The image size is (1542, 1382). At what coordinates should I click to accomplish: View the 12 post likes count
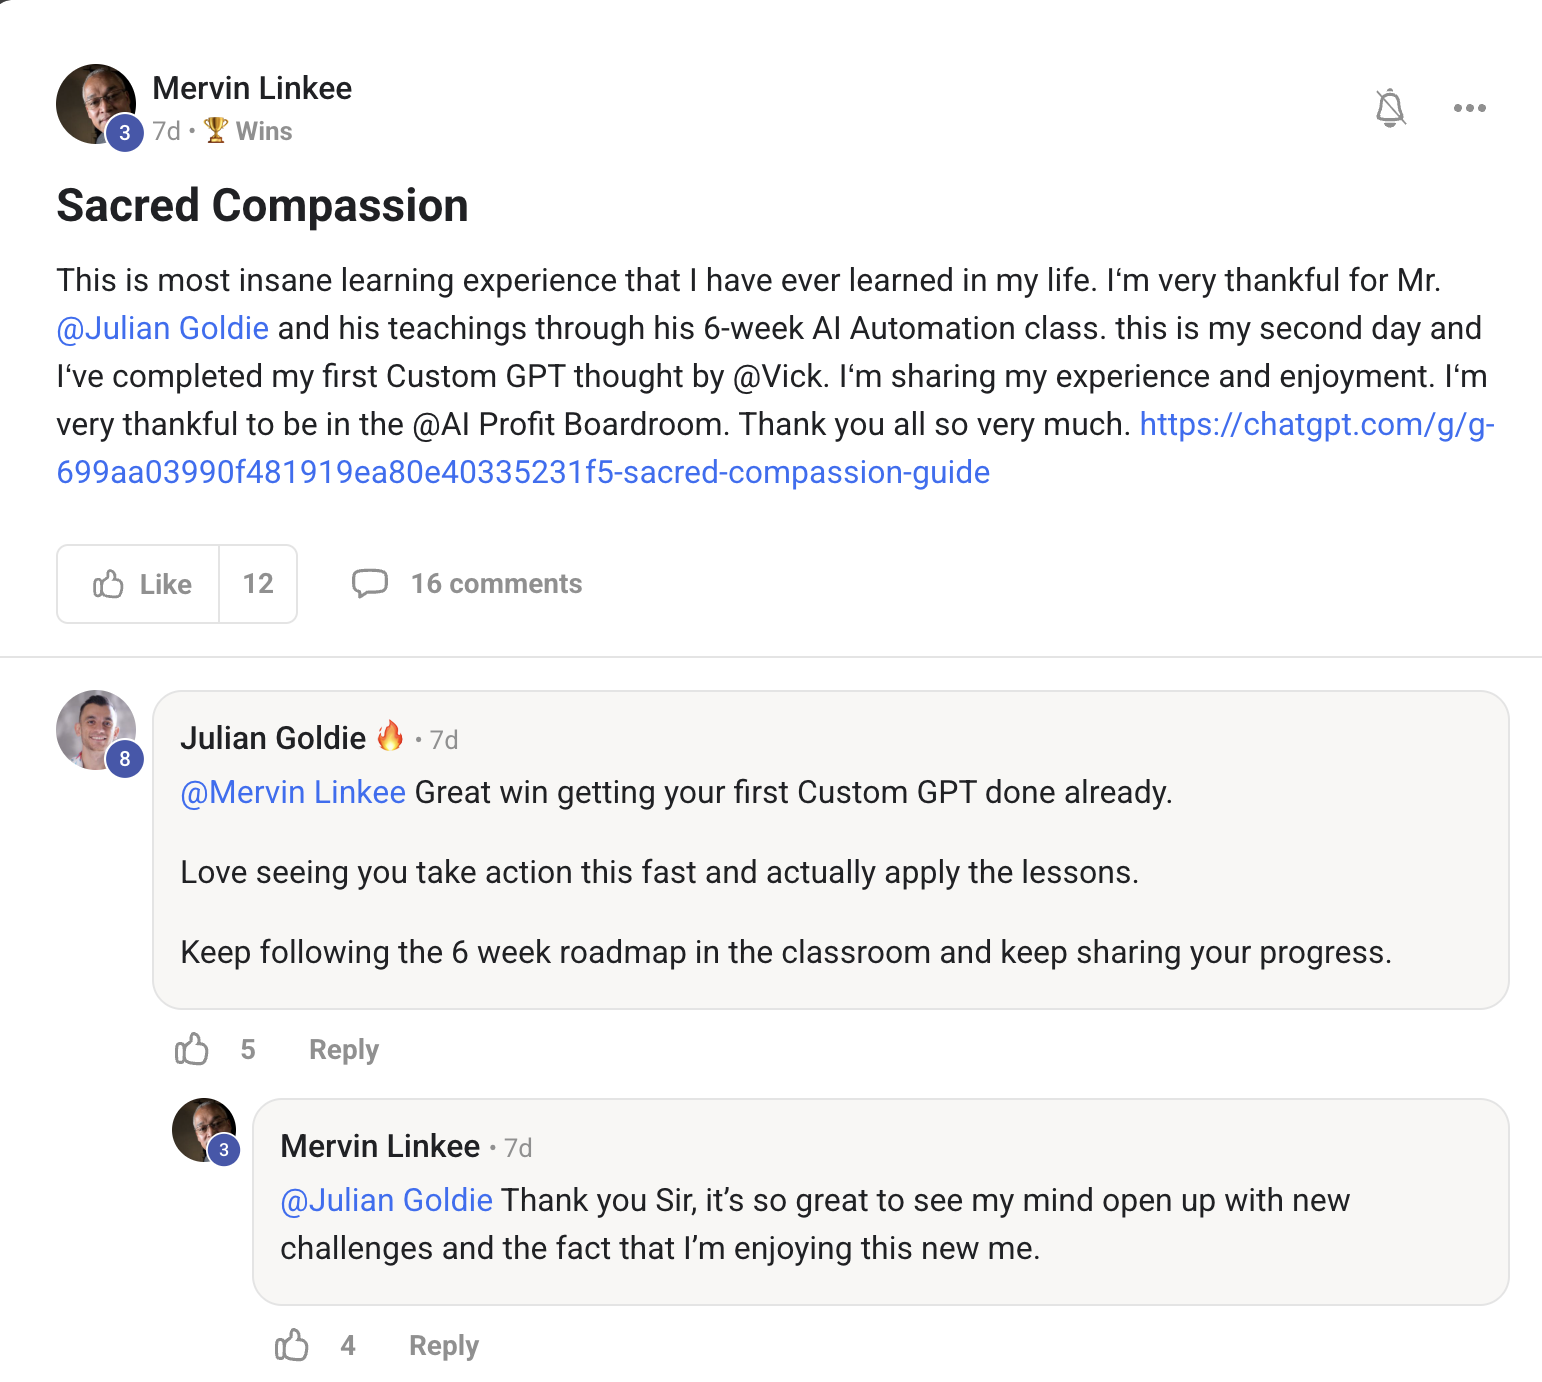click(258, 584)
